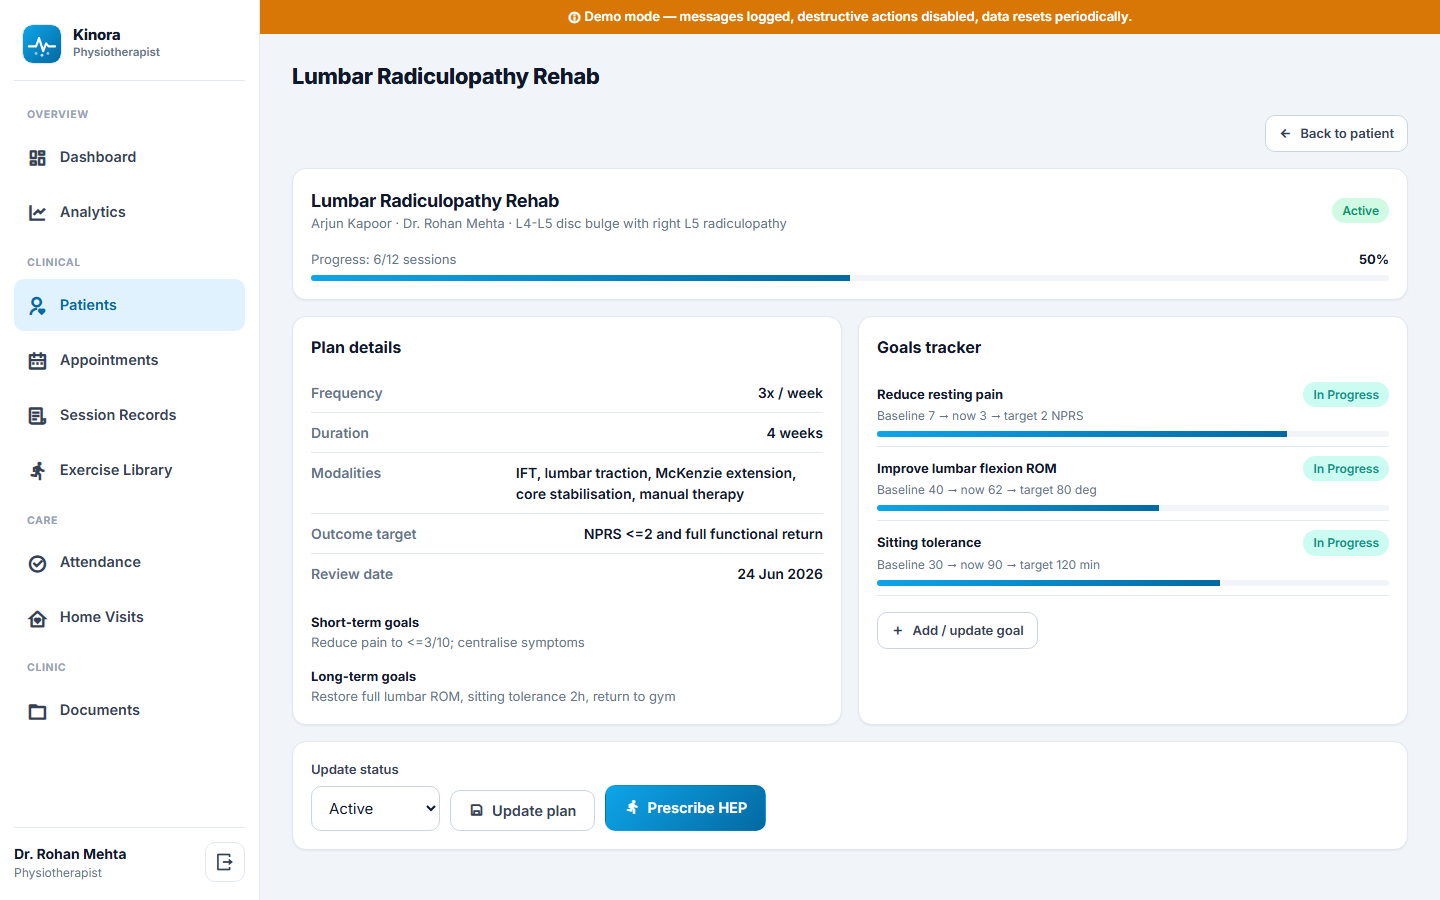
Task: Open Dashboard from the sidebar
Action: 129,157
